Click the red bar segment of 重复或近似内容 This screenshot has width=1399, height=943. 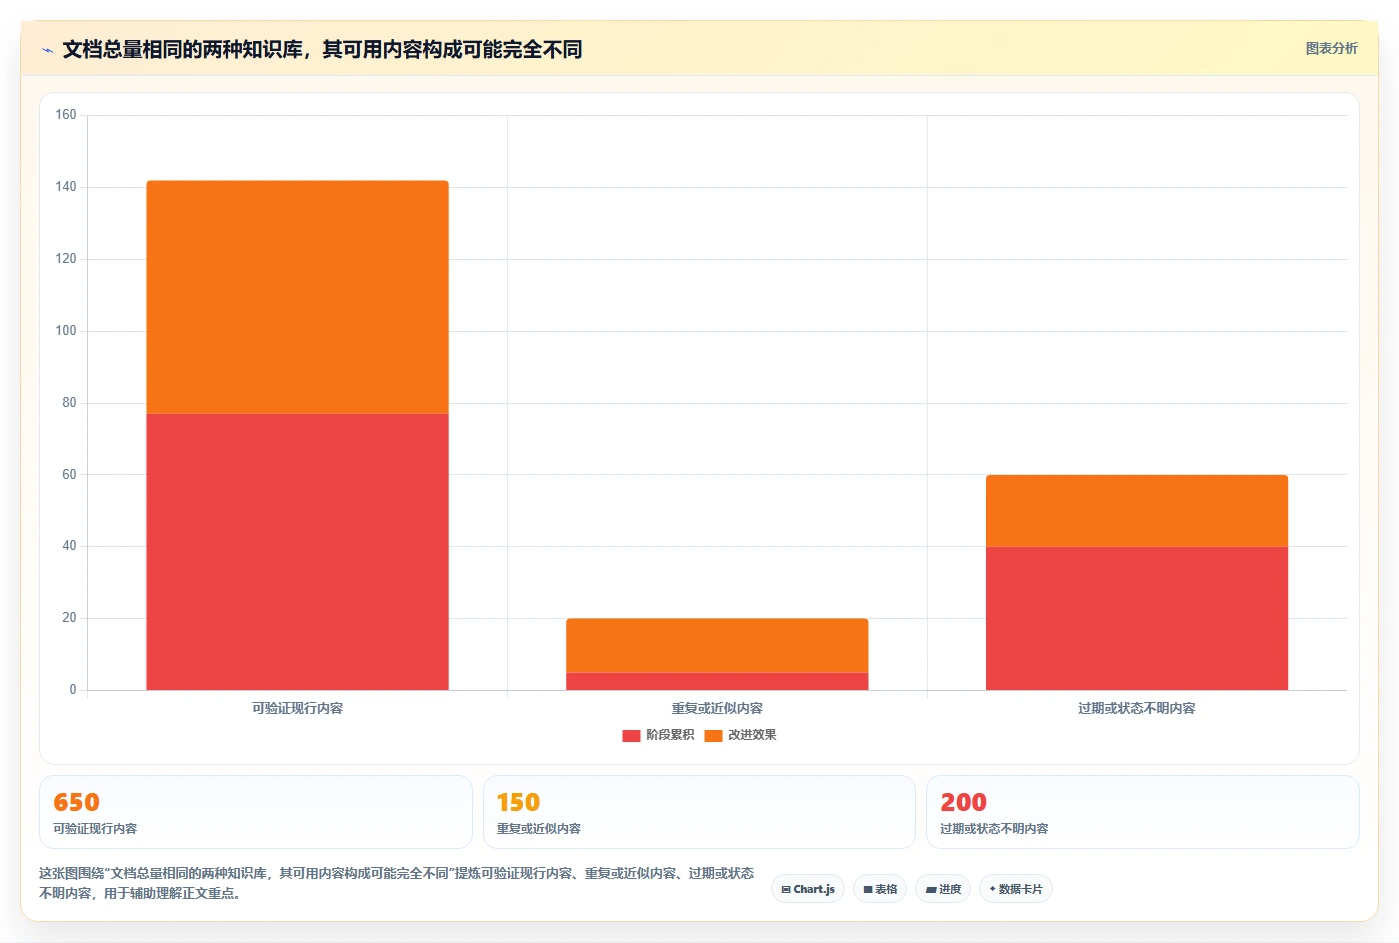[717, 681]
